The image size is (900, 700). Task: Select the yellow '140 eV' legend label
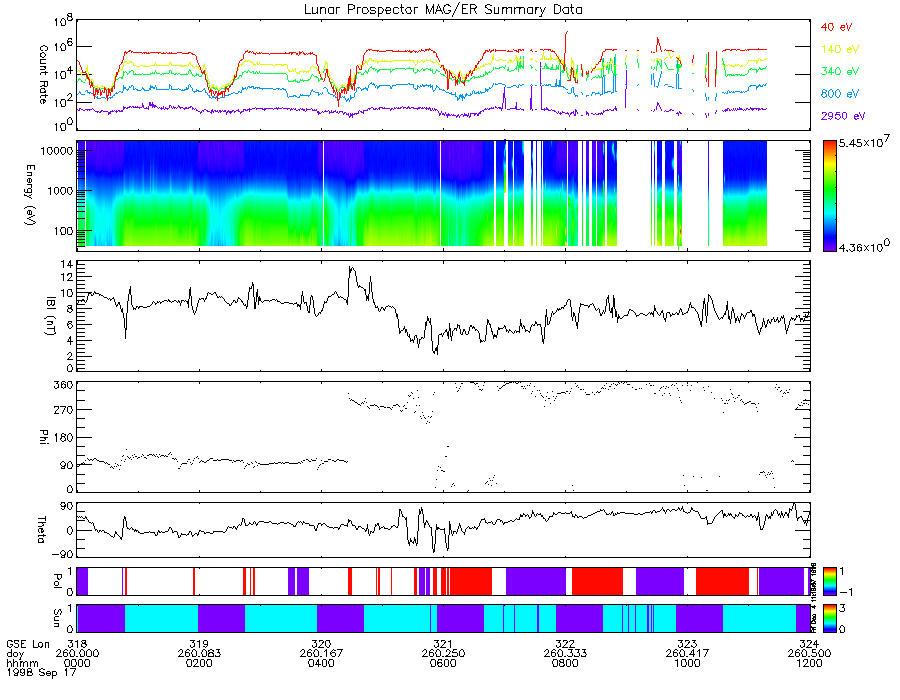click(840, 49)
